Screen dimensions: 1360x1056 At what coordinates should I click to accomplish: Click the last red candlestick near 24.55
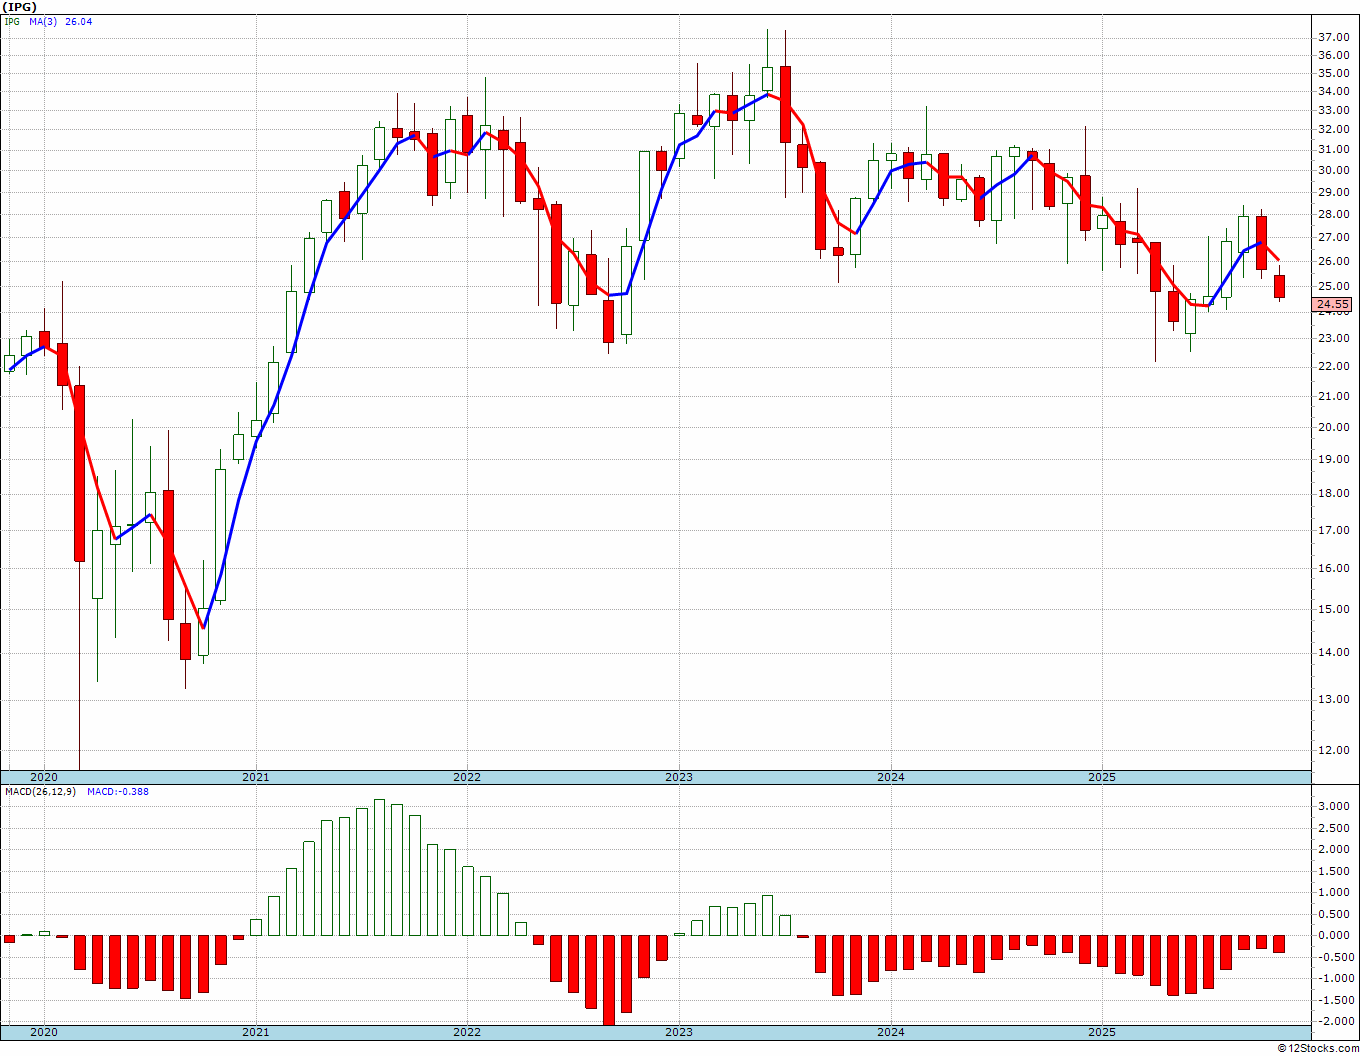[x=1279, y=286]
